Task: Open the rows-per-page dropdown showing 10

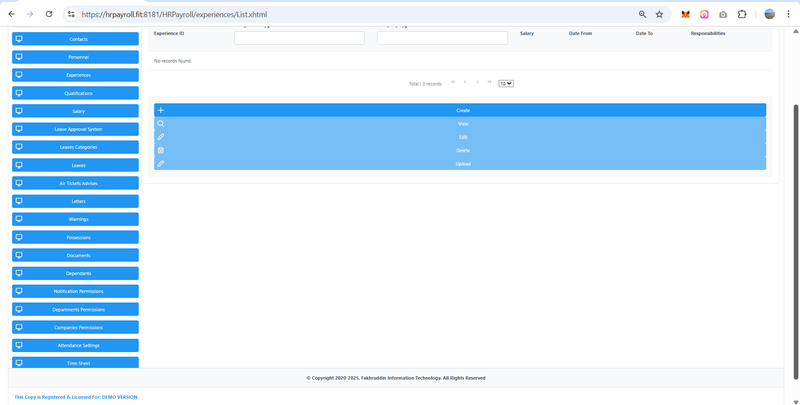Action: pos(506,84)
